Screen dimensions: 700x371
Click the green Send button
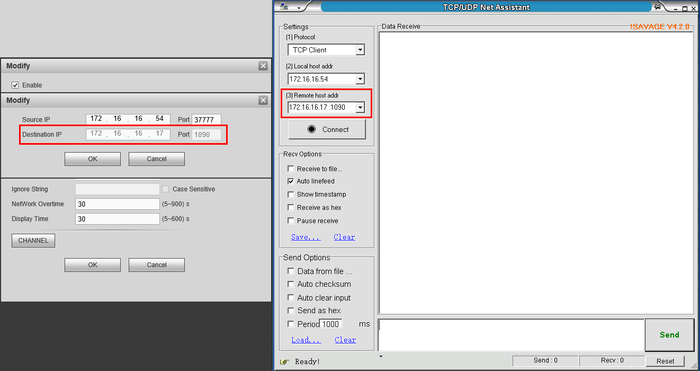[669, 335]
